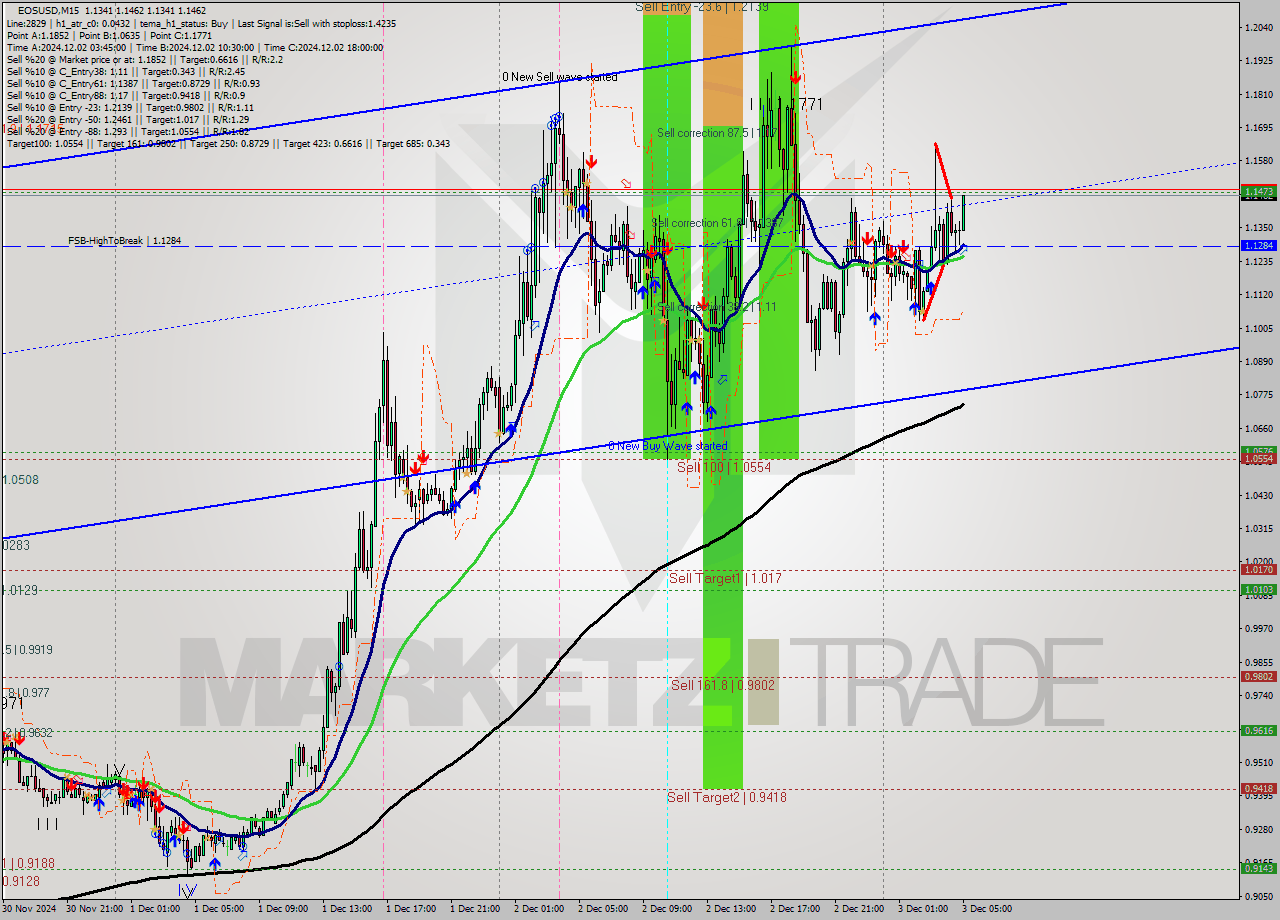Click the 1.0775 price scale value
The image size is (1280, 920).
[1259, 394]
